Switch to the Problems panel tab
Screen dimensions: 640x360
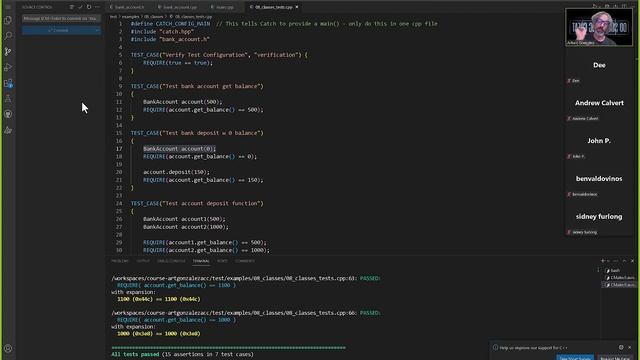tap(120, 261)
